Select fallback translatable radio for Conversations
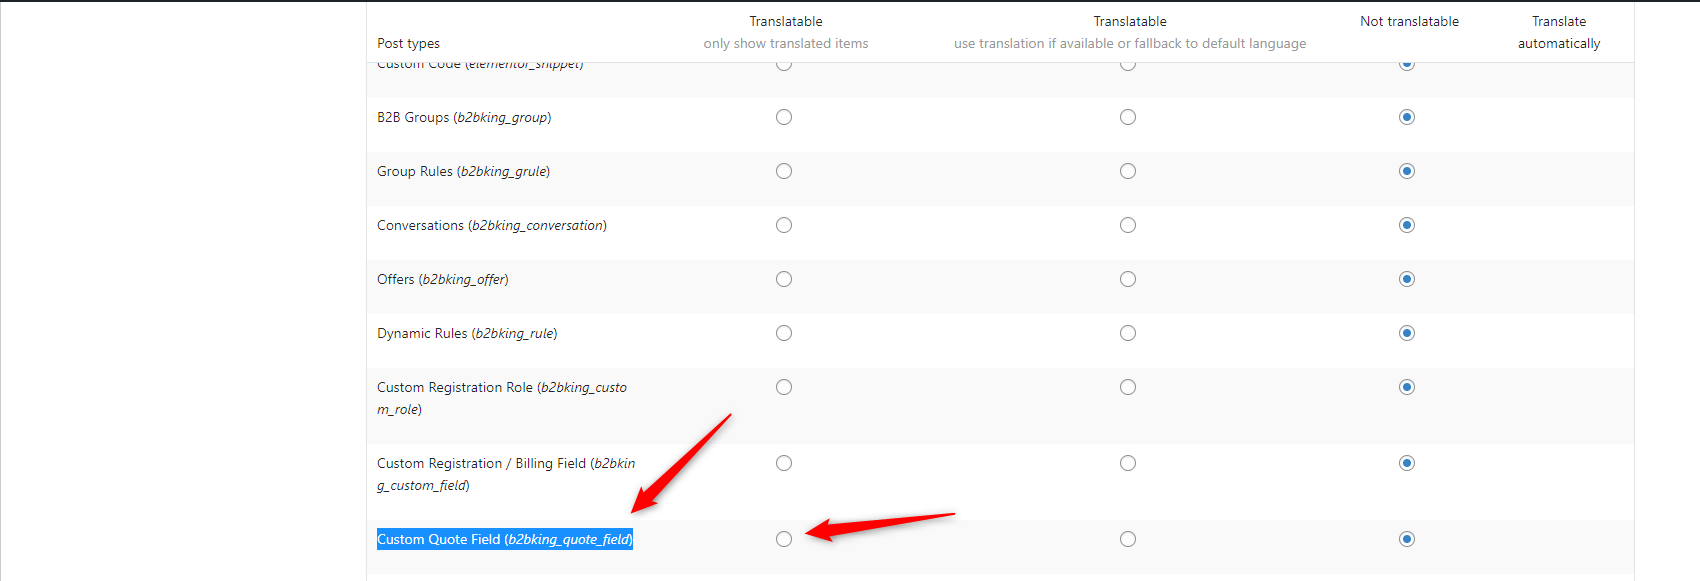 [x=1128, y=225]
